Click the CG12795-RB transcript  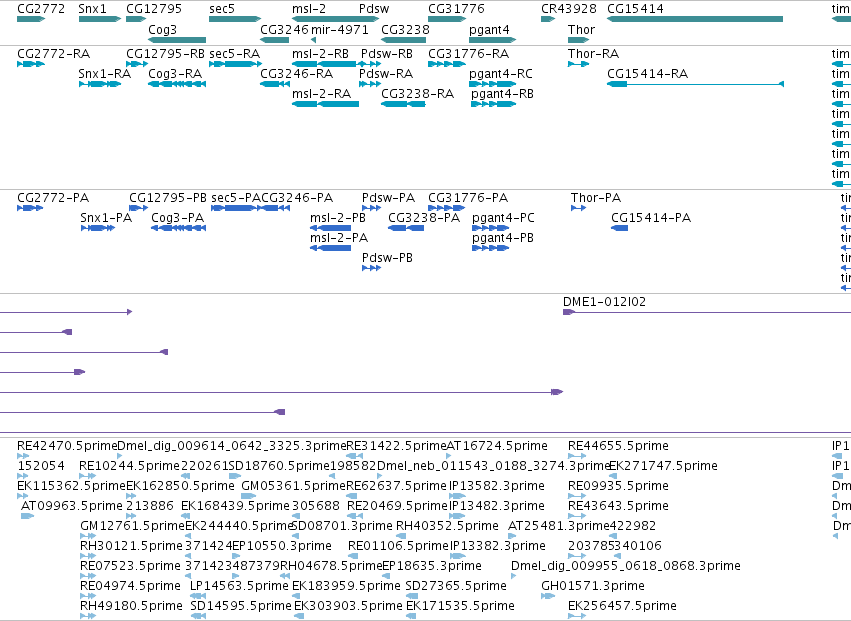coord(137,64)
